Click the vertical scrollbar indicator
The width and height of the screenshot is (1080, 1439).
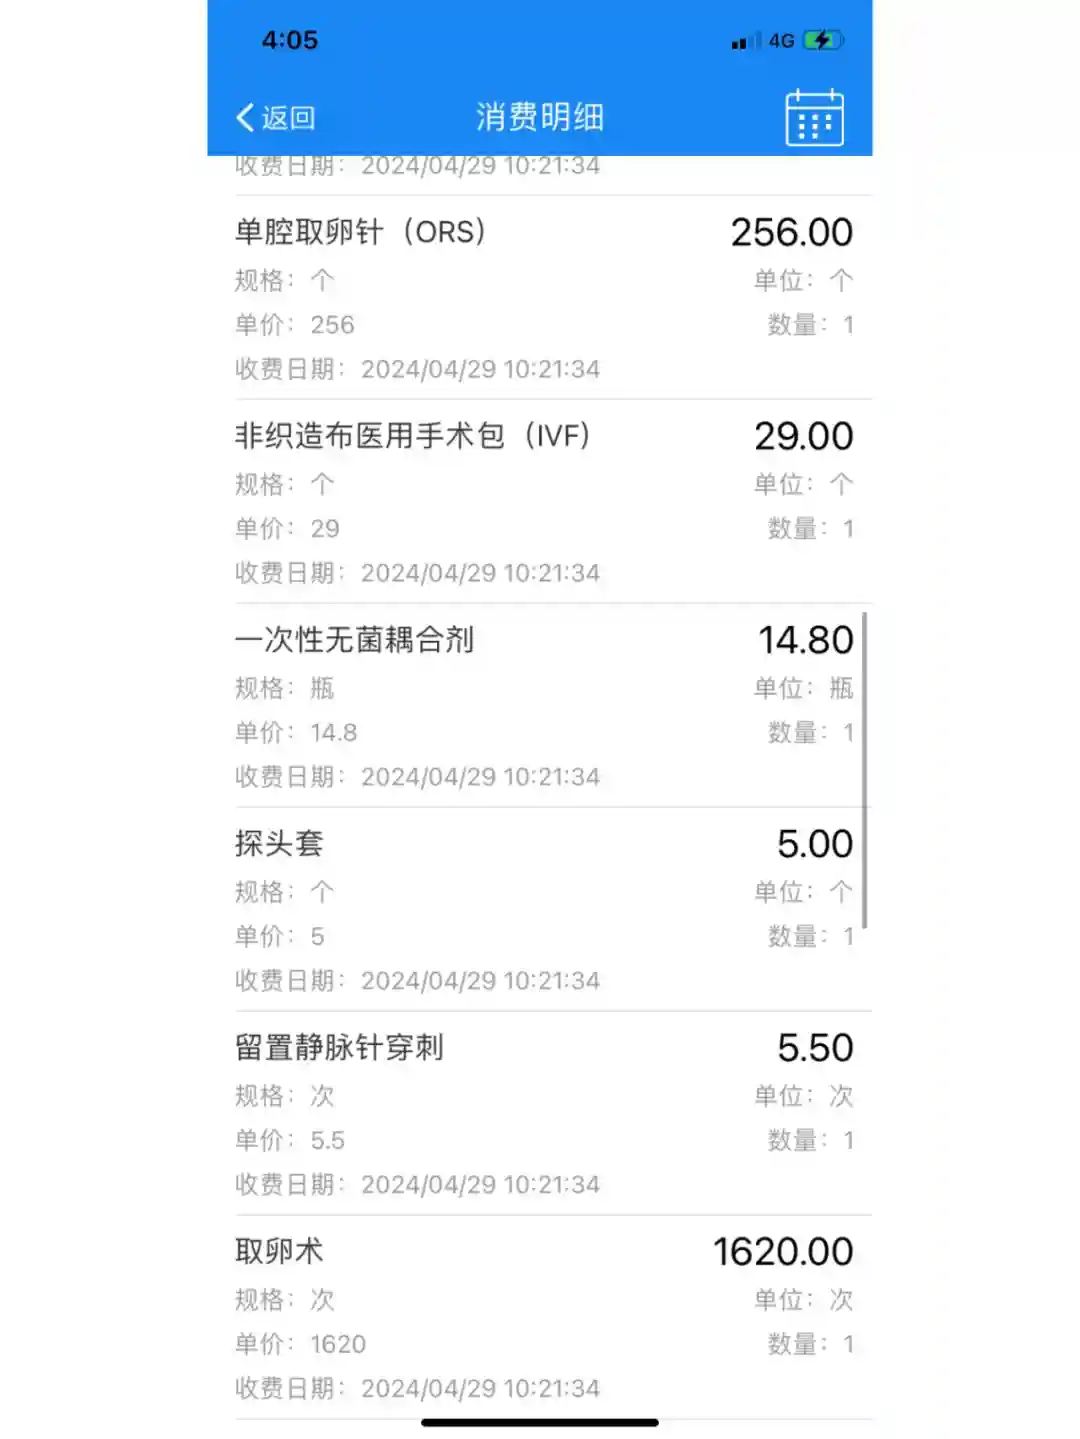click(x=864, y=770)
